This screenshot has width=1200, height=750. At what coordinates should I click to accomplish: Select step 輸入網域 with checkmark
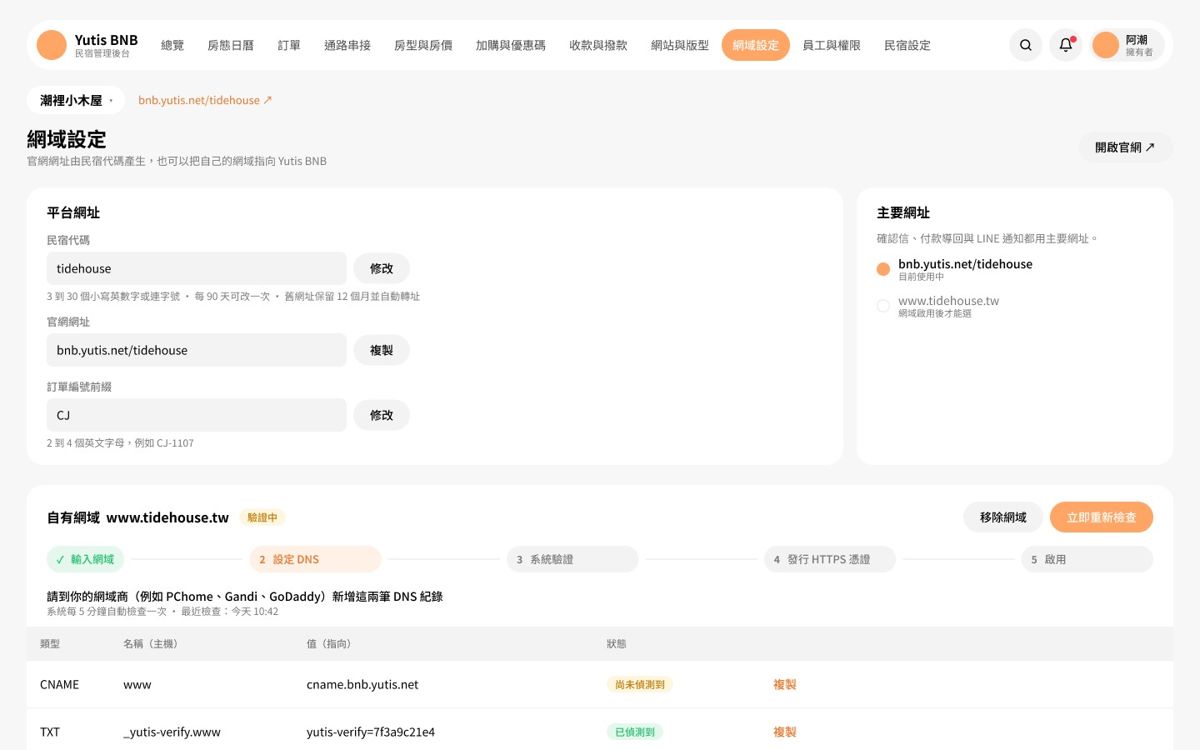point(85,559)
